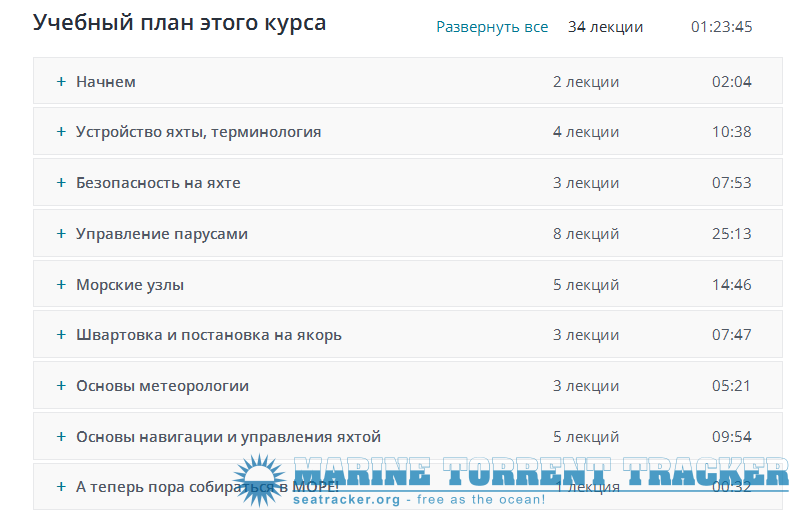Click the sun logo of Marine Torrent Tracker
The image size is (806, 522).
pyautogui.click(x=260, y=480)
